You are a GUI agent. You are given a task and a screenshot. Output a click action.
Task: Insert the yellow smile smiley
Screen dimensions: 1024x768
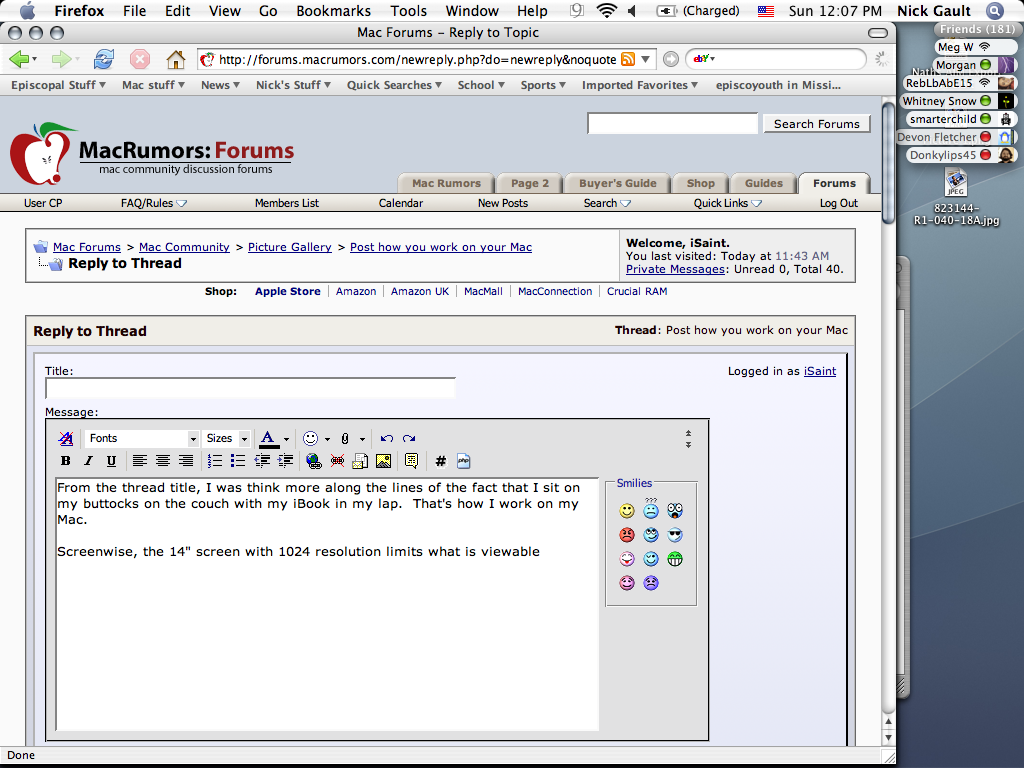627,511
